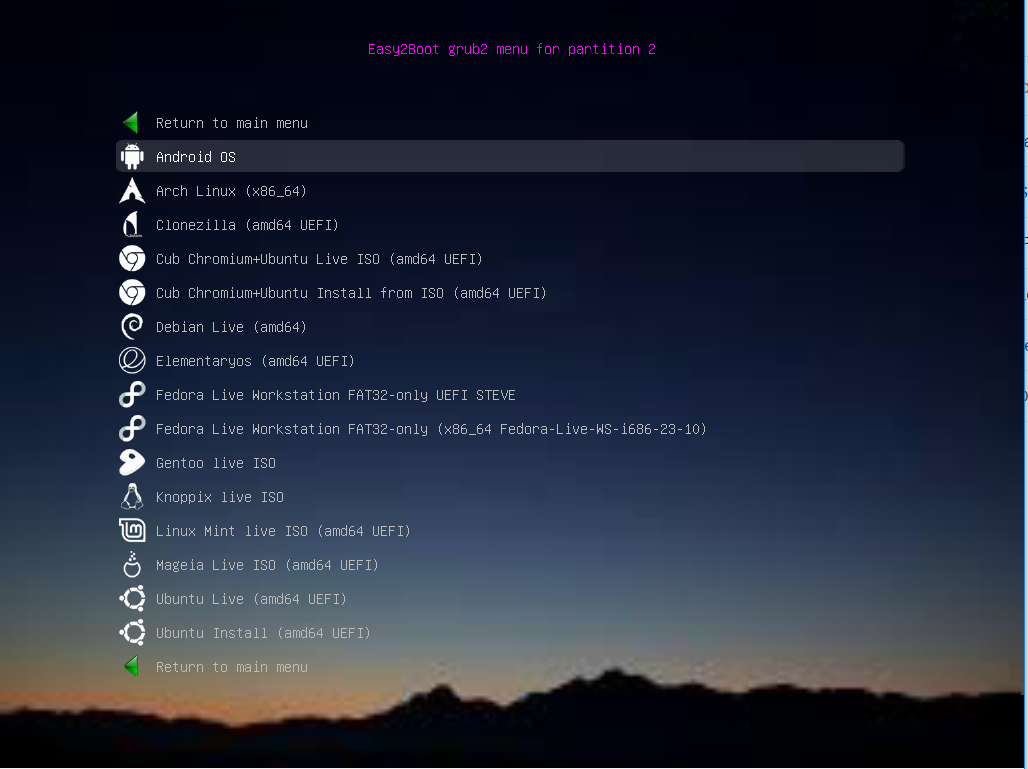Click the Mageia logo icon
This screenshot has height=769, width=1028.
click(131, 564)
